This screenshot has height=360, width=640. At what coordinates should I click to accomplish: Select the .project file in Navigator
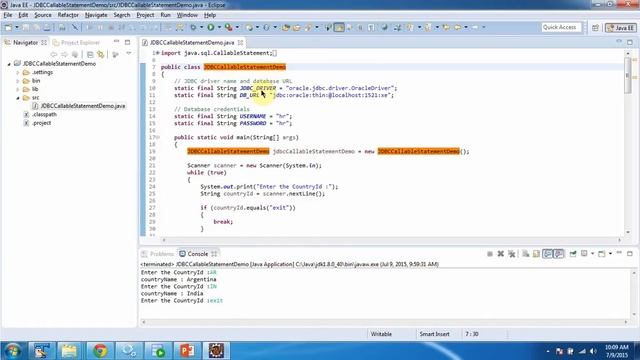(x=38, y=123)
